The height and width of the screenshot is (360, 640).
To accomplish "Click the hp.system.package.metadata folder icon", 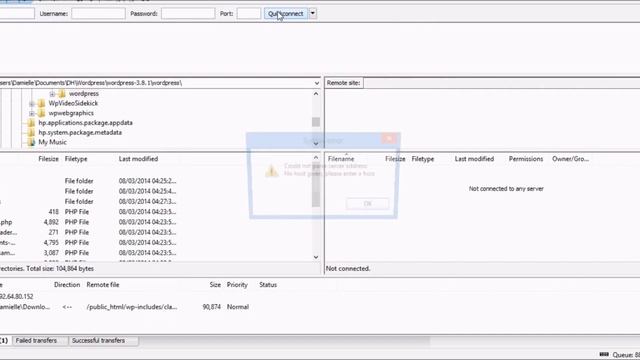I will 31,133.
